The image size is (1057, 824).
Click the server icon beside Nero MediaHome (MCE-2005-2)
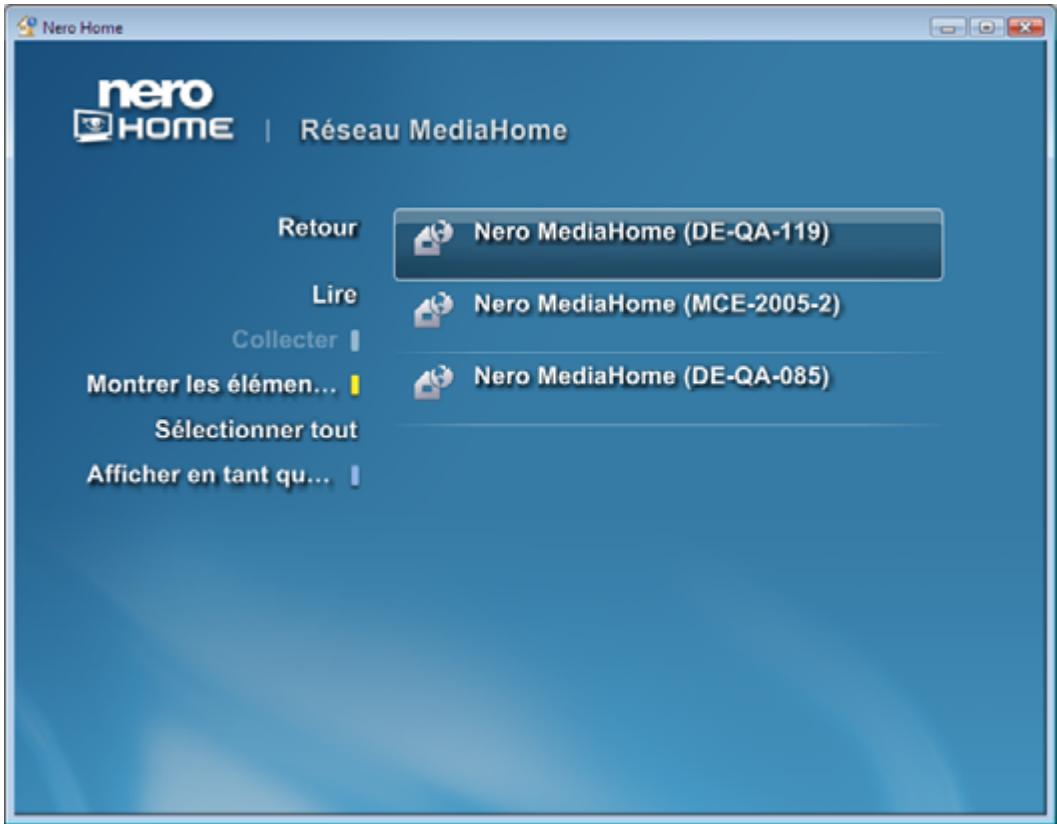tap(433, 310)
